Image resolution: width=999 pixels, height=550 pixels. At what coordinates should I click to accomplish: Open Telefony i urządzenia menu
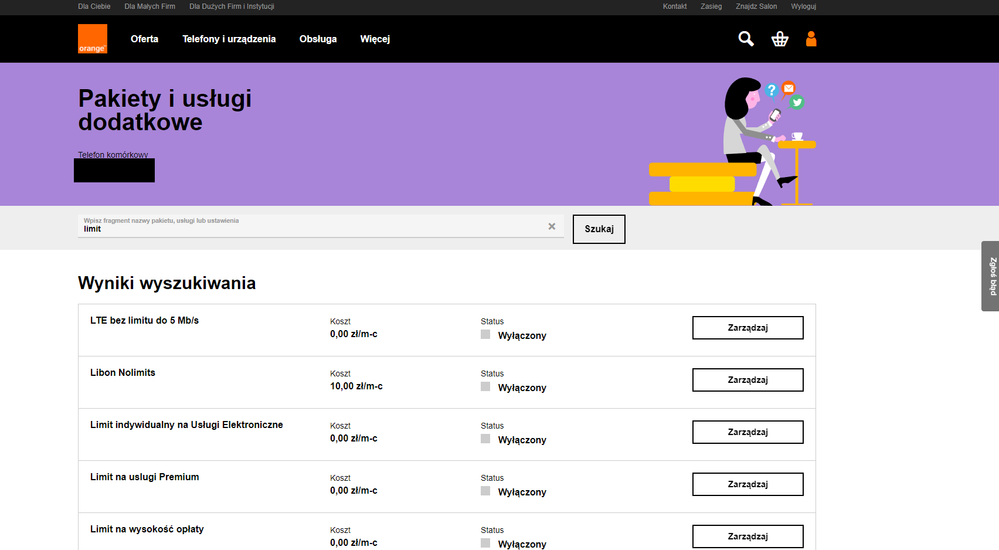click(x=229, y=39)
